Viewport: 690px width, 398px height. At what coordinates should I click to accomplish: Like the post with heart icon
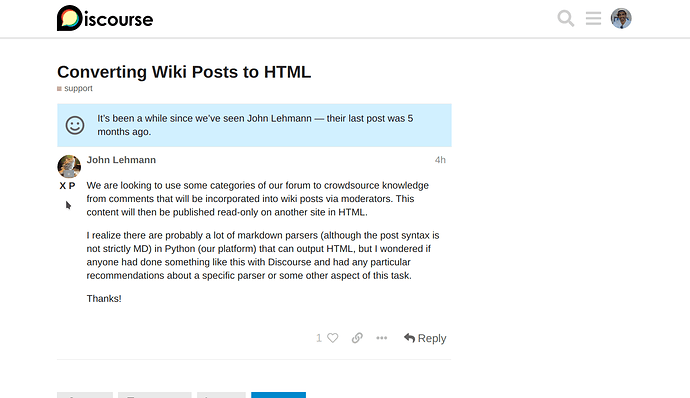(333, 338)
